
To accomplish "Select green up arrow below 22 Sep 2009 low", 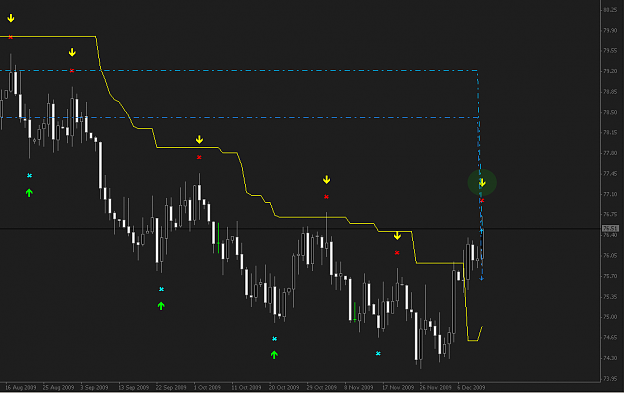I will [161, 306].
